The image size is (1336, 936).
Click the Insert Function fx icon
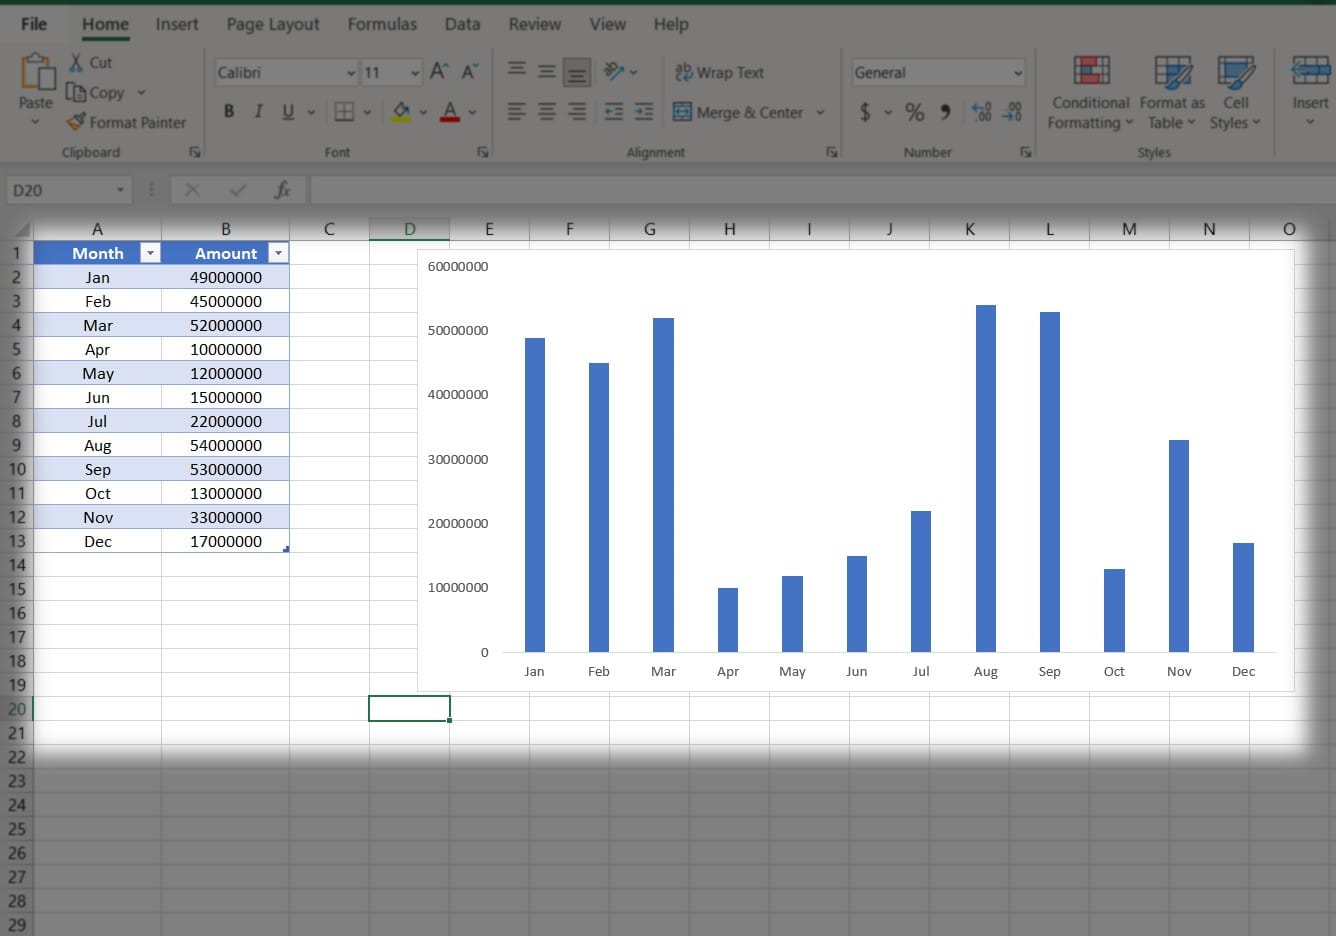point(282,190)
